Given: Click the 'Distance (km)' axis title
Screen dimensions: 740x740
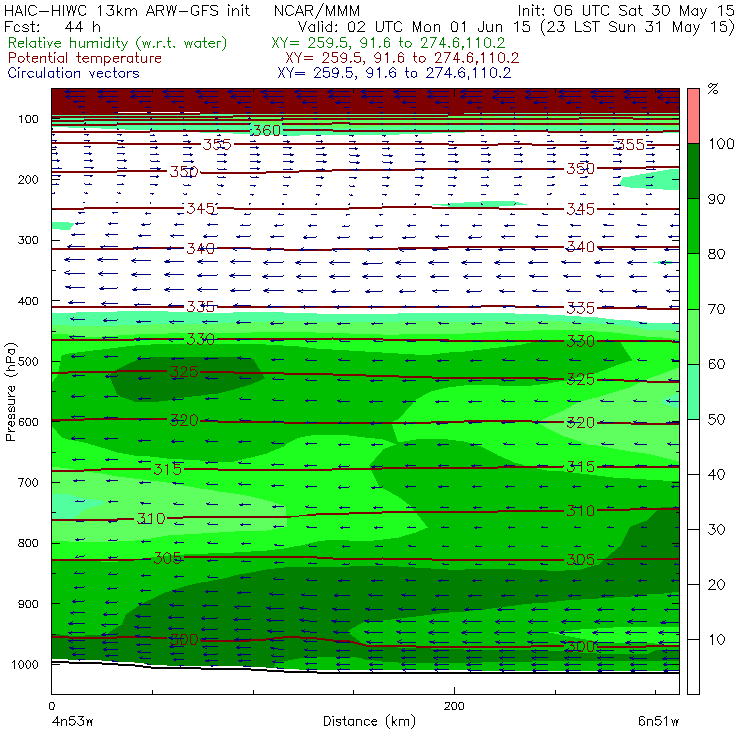Looking at the screenshot, I should [x=370, y=721].
